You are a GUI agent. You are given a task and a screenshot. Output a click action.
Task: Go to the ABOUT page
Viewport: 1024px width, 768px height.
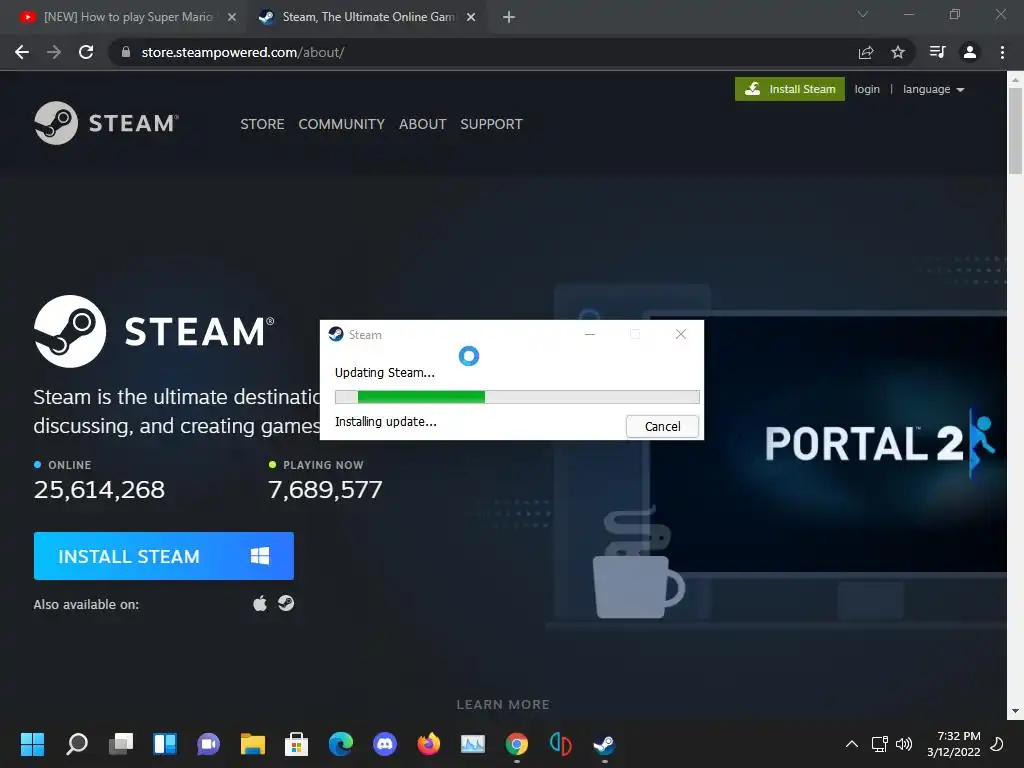pos(423,124)
